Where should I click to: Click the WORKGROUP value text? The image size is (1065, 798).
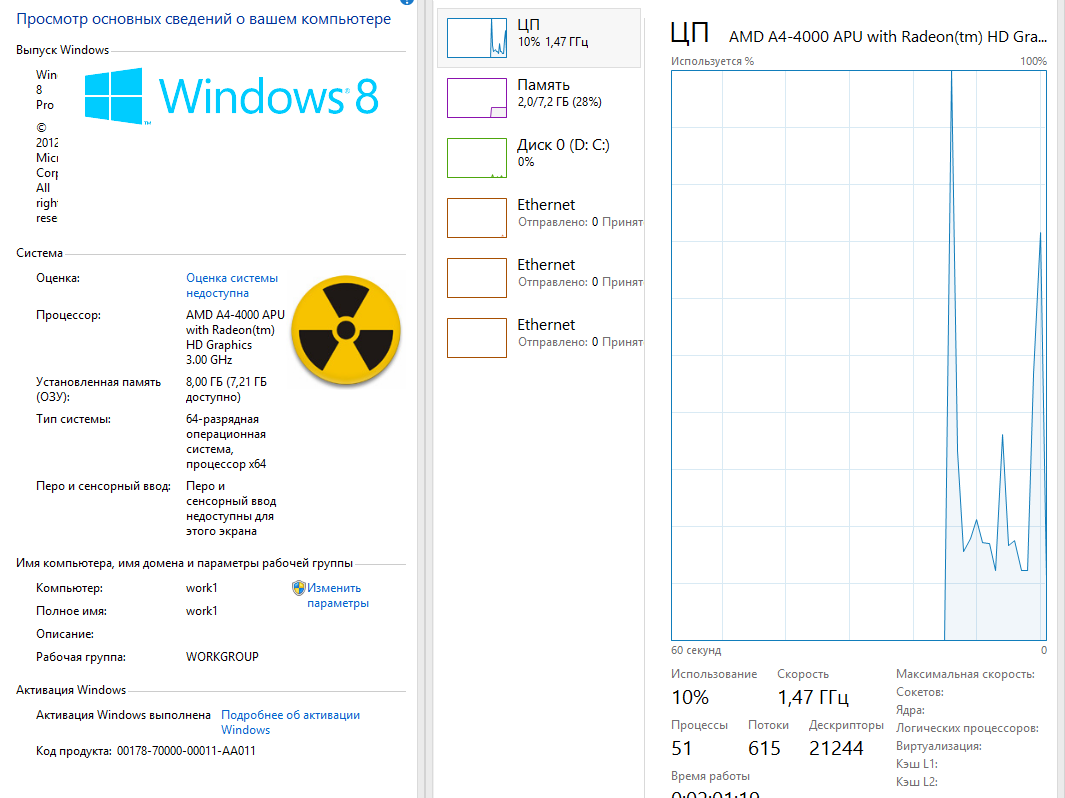222,657
